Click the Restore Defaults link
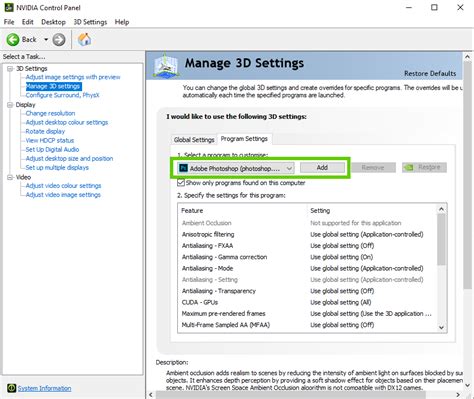The image size is (474, 399). [x=430, y=73]
